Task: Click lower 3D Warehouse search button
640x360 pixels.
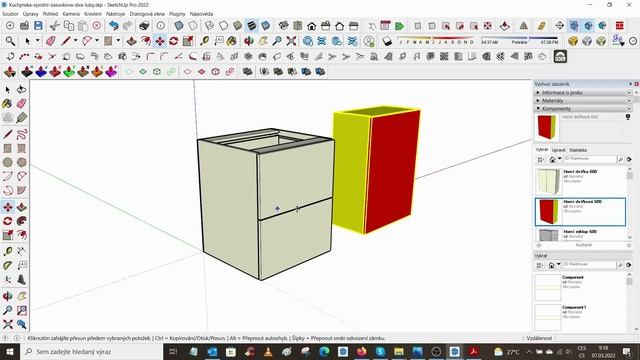Action: 620,265
